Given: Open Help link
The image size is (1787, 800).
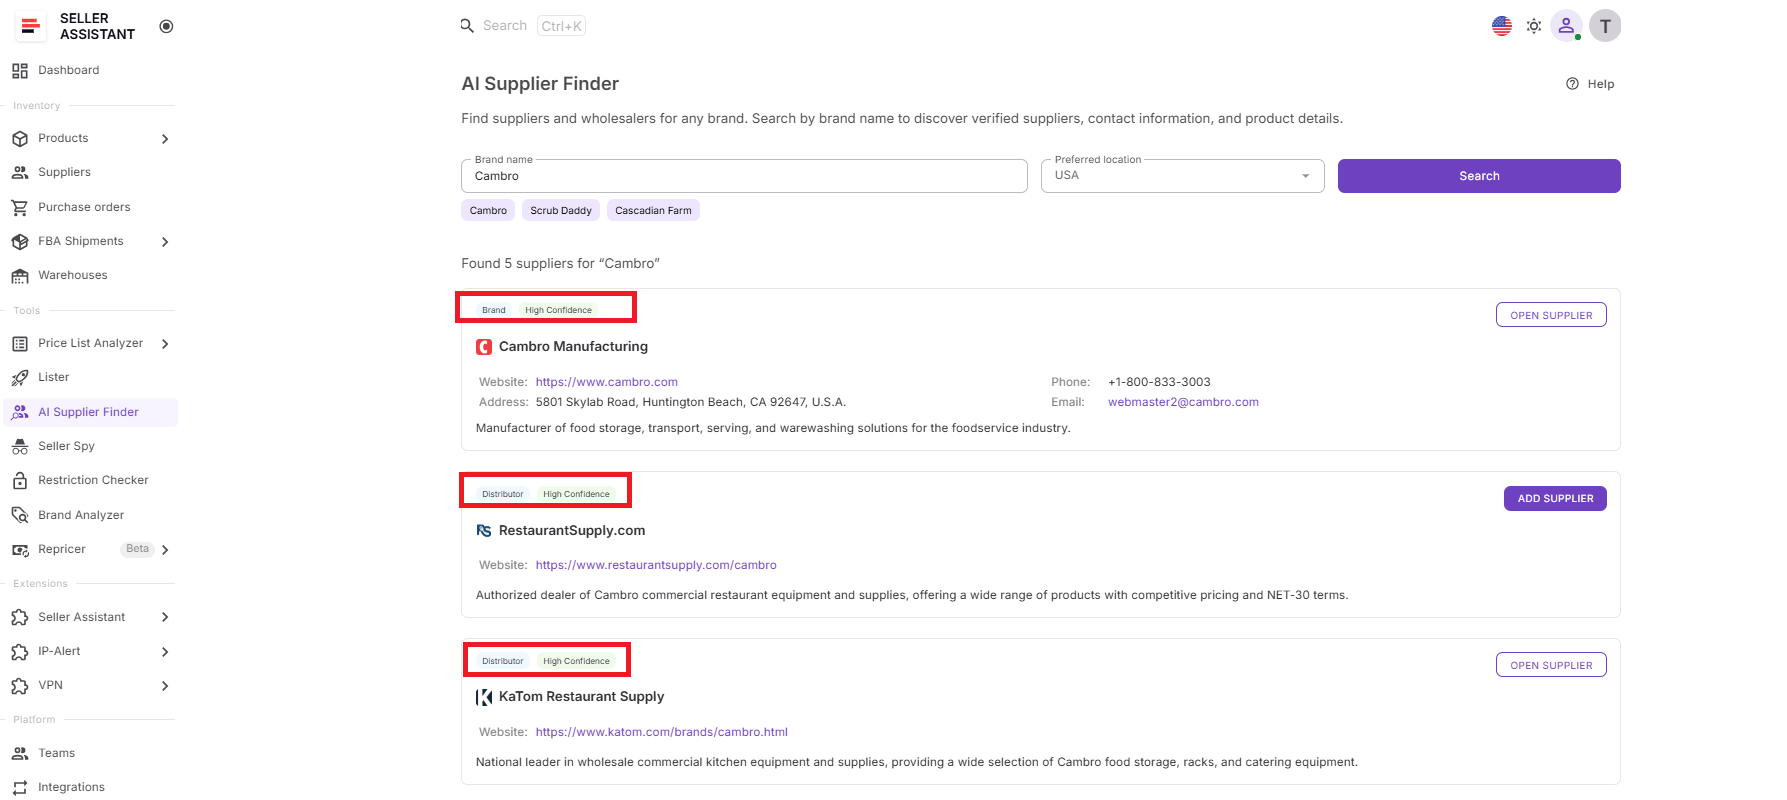Looking at the screenshot, I should click(x=1590, y=84).
